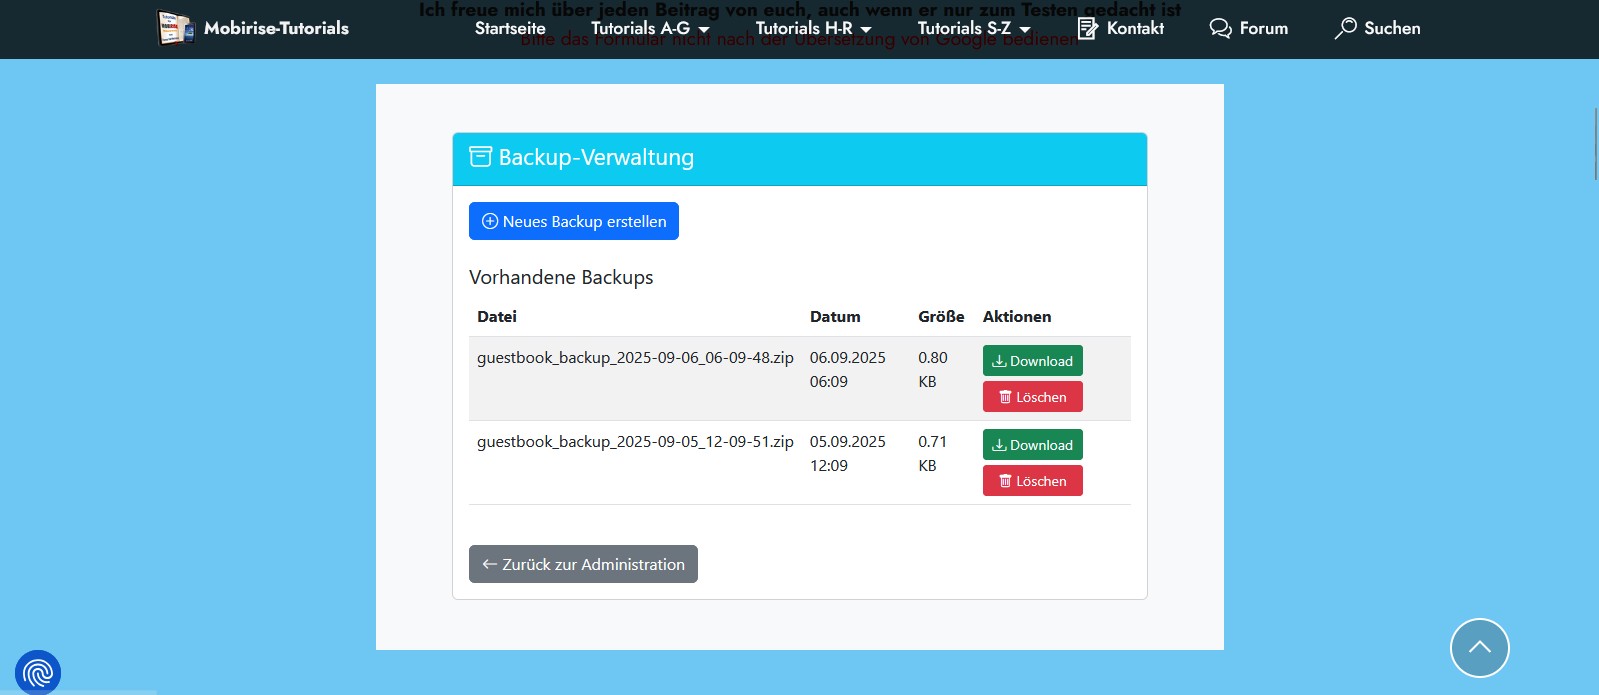The height and width of the screenshot is (695, 1599).
Task: Delete the 2025-09-06 backup with Löschen
Action: coord(1032,397)
